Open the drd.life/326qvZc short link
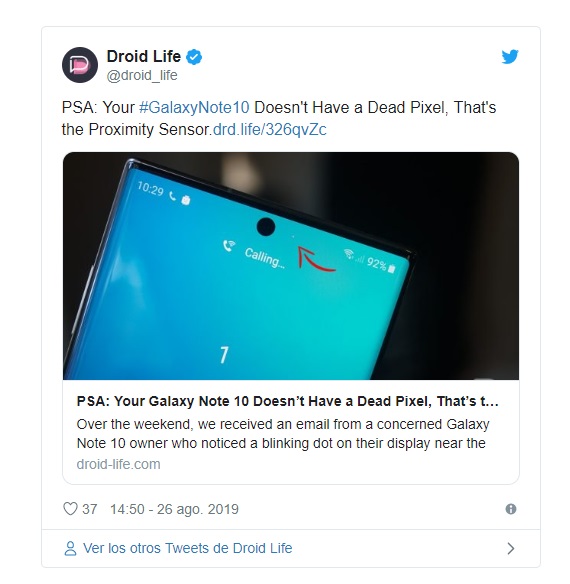Image resolution: width=570 pixels, height=584 pixels. pyautogui.click(x=270, y=130)
